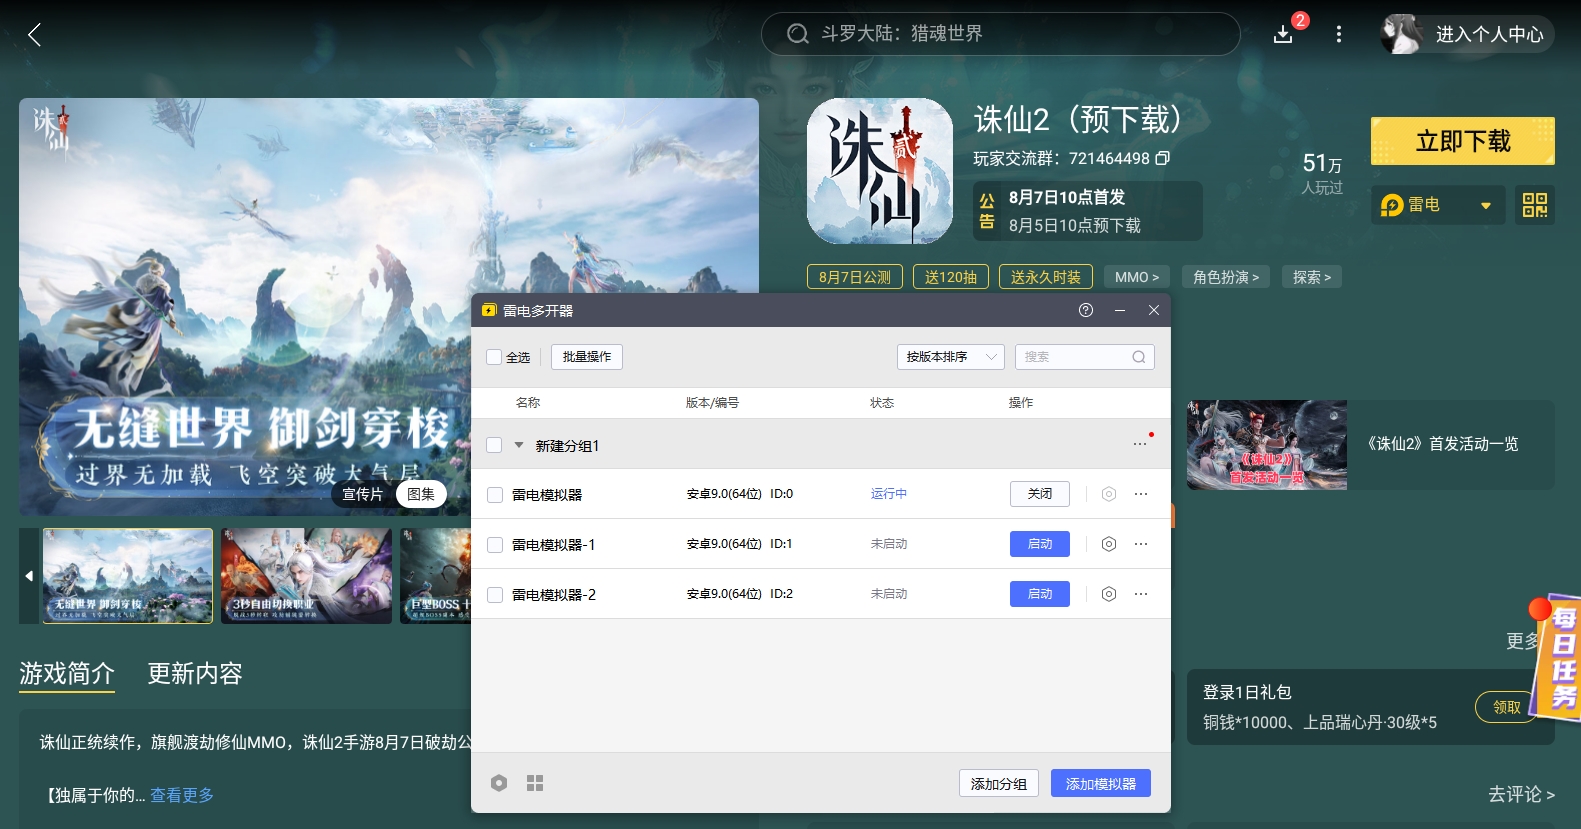Click the 送永久时装 tag
The height and width of the screenshot is (829, 1581).
1046,277
